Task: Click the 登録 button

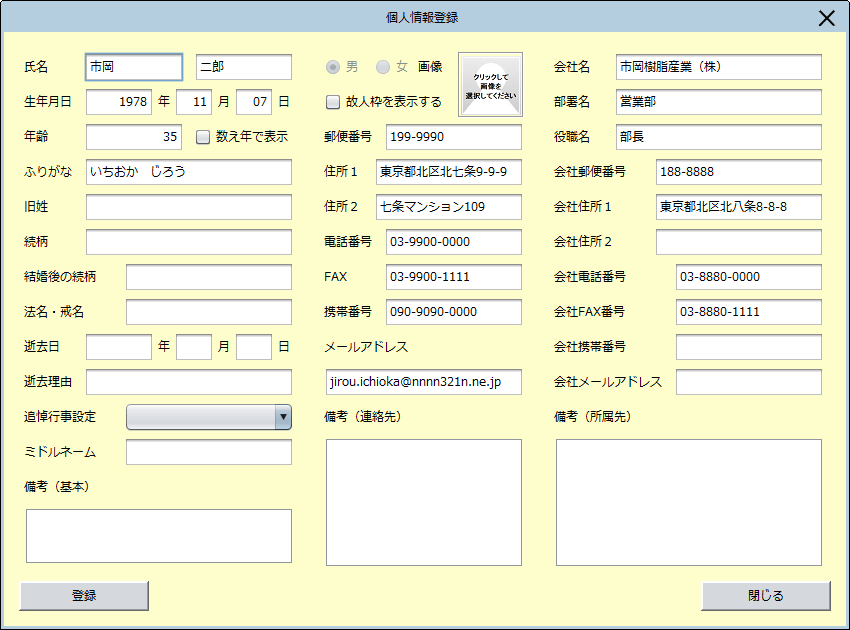Action: (84, 596)
